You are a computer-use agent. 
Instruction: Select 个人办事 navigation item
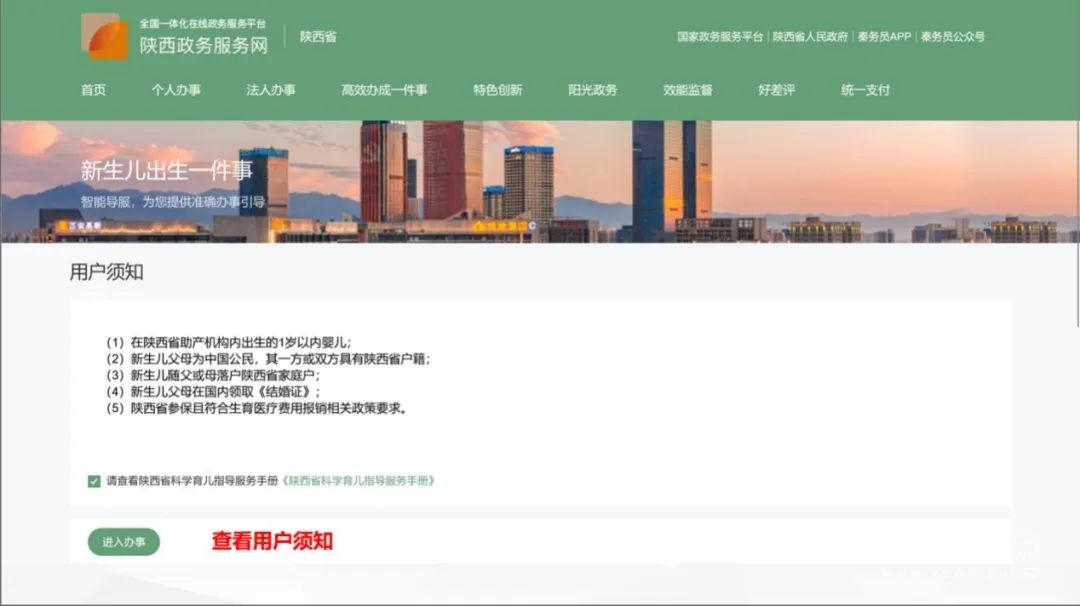[x=176, y=90]
